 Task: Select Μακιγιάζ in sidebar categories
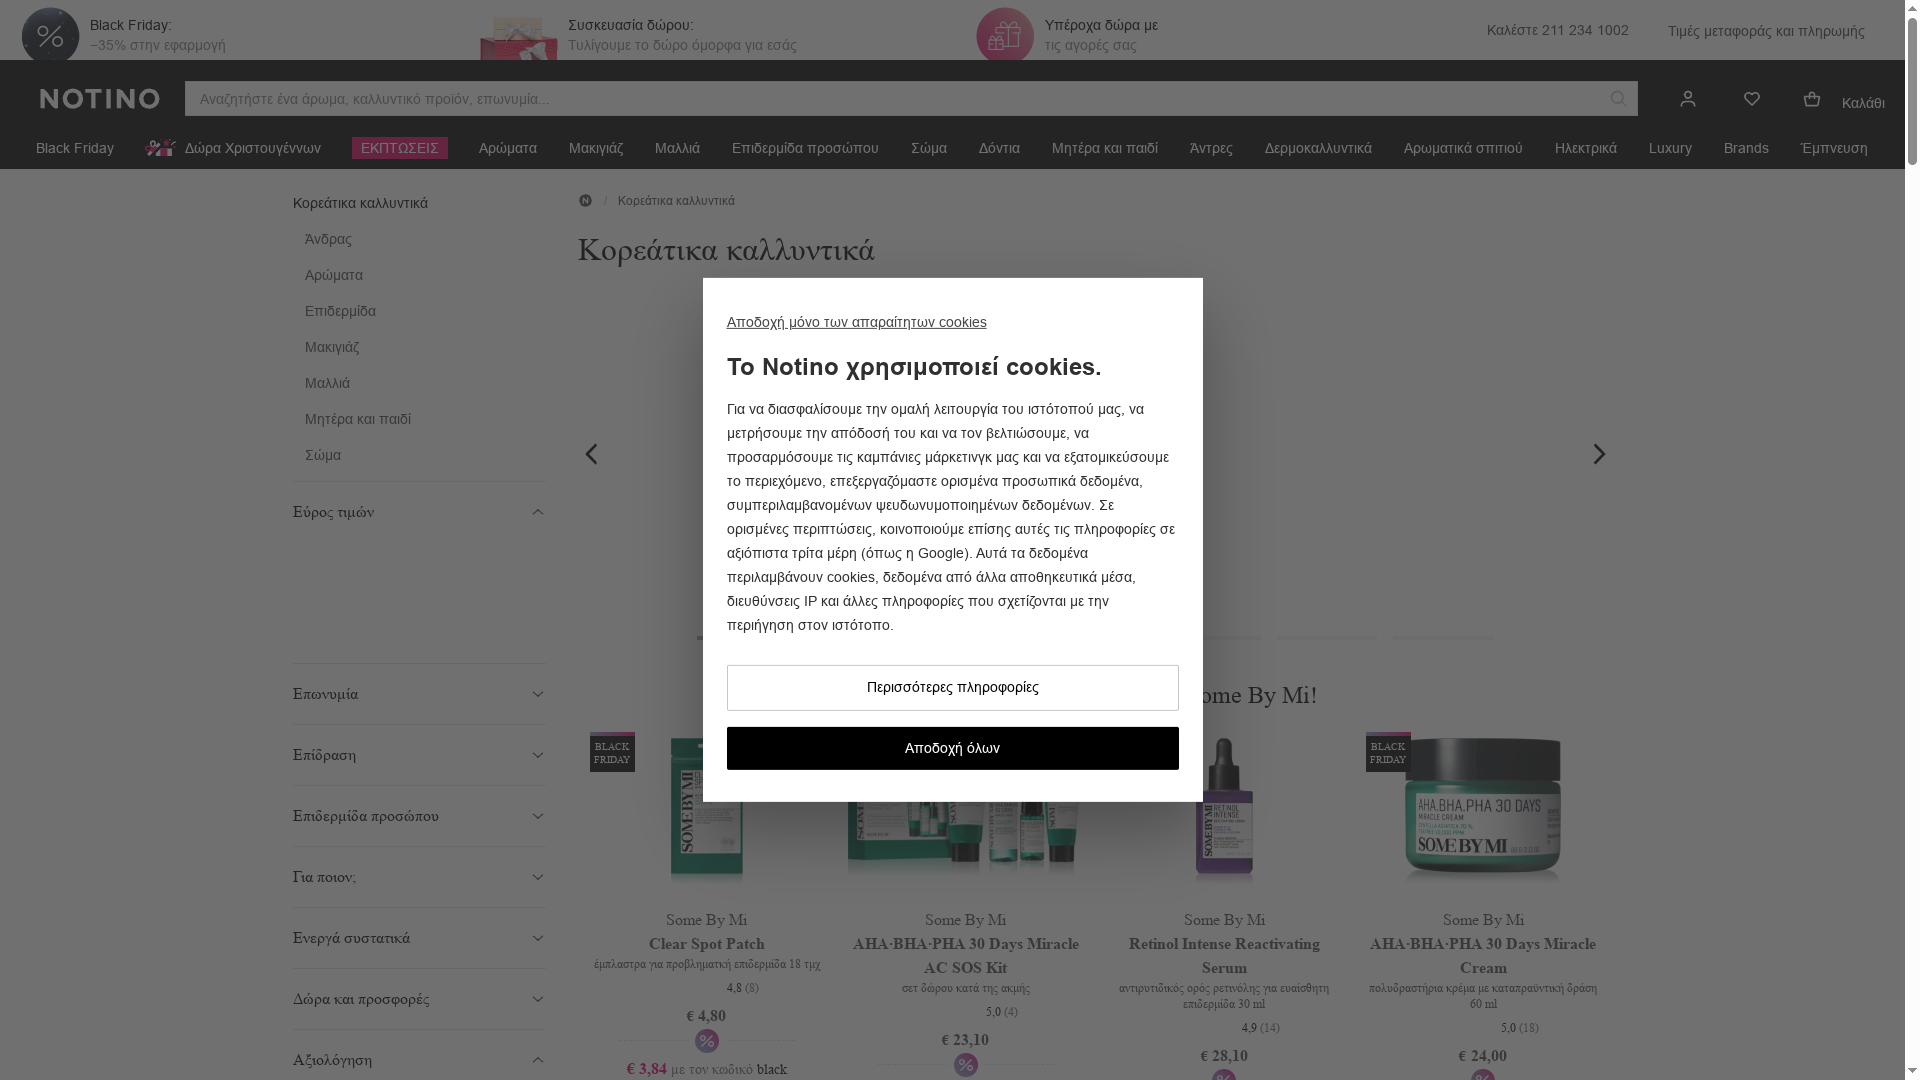tap(332, 347)
